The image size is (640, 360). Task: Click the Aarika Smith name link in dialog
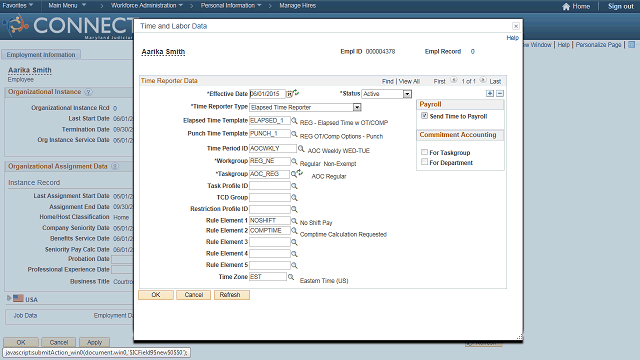(x=163, y=52)
